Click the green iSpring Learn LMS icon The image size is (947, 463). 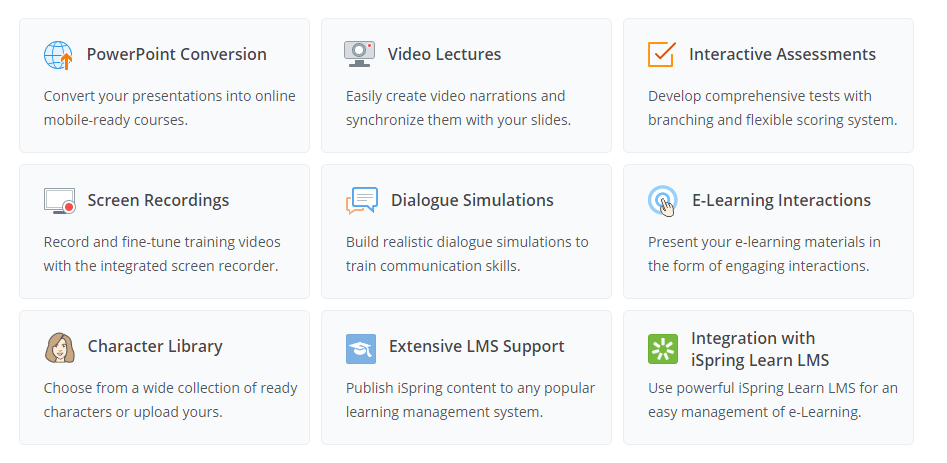click(662, 348)
